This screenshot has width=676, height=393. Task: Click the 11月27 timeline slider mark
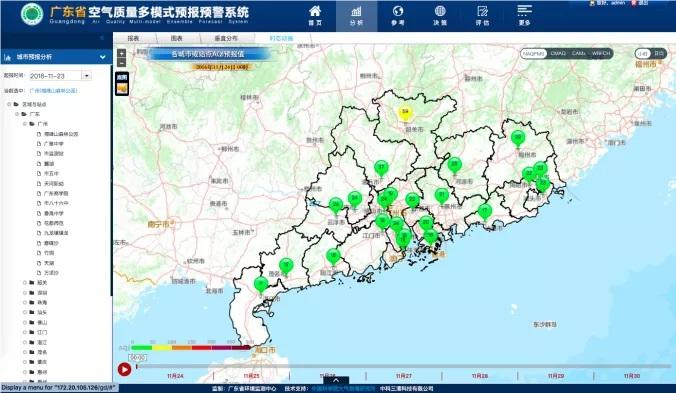(x=404, y=376)
